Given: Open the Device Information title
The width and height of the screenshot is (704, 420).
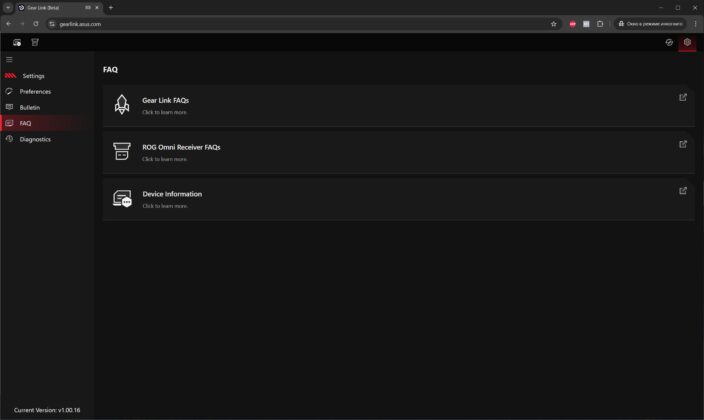Looking at the screenshot, I should pyautogui.click(x=172, y=194).
